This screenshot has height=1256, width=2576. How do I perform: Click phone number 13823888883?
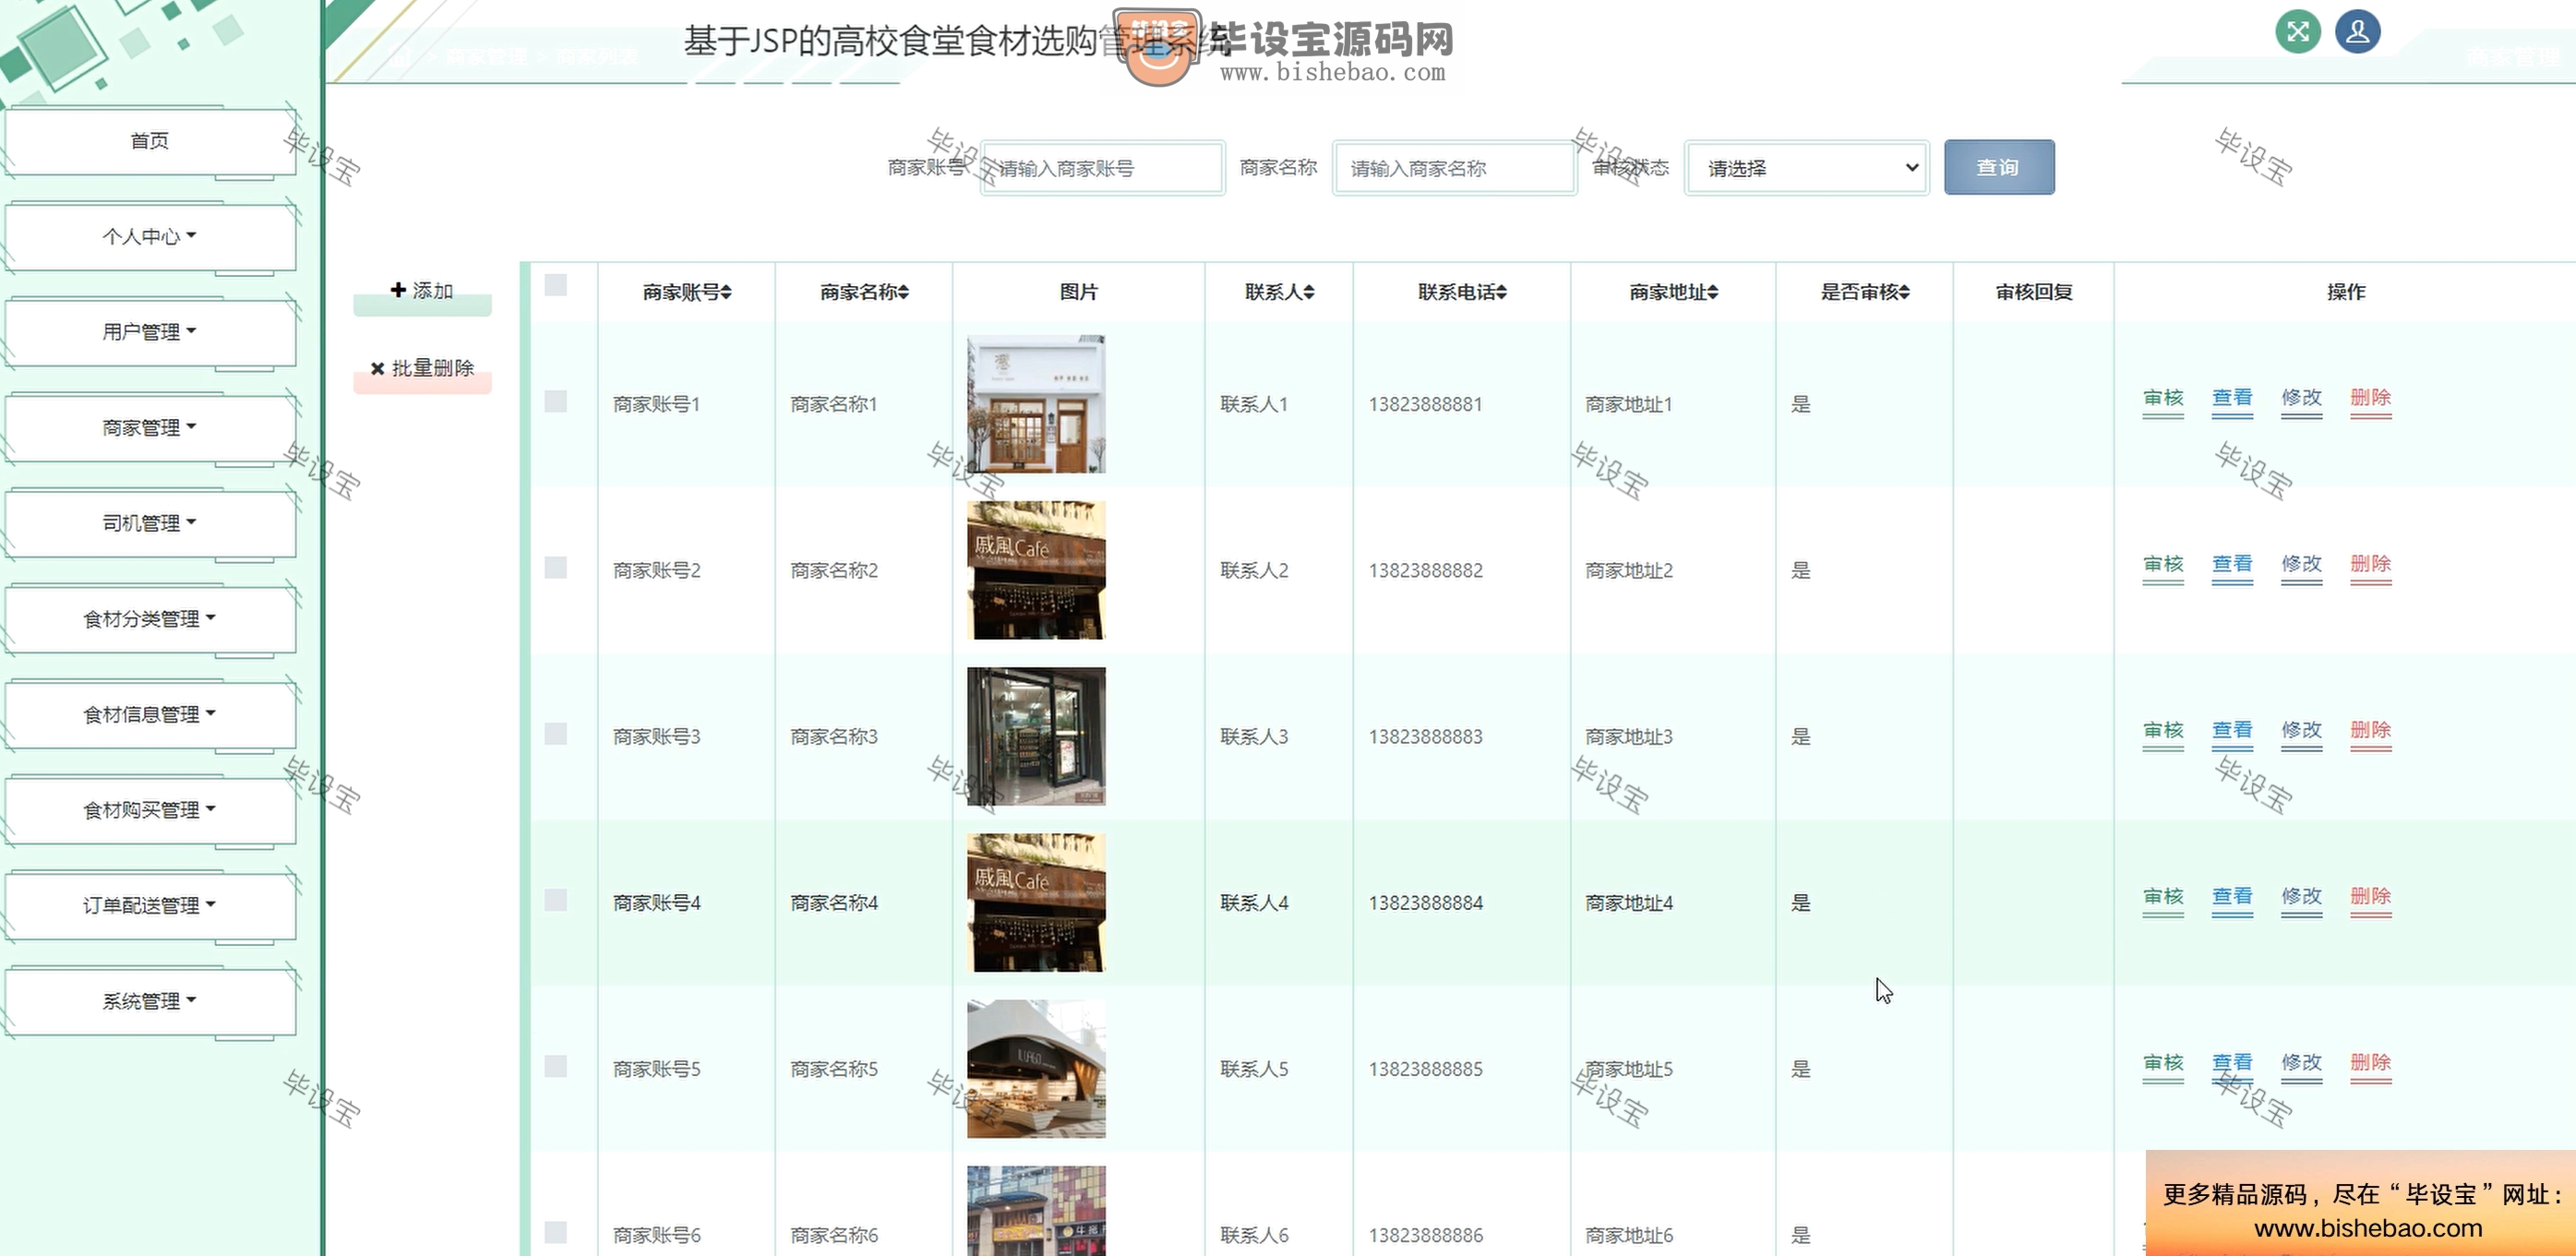pos(1425,737)
